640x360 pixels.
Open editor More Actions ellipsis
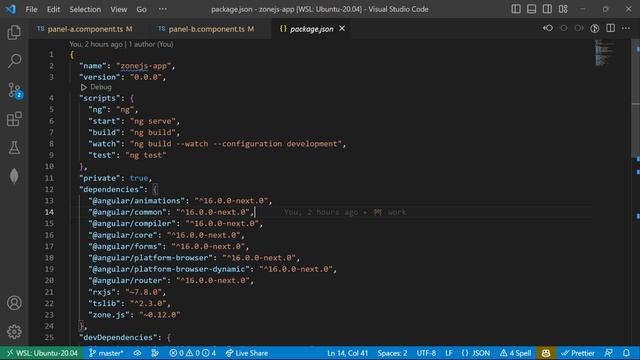coord(626,28)
